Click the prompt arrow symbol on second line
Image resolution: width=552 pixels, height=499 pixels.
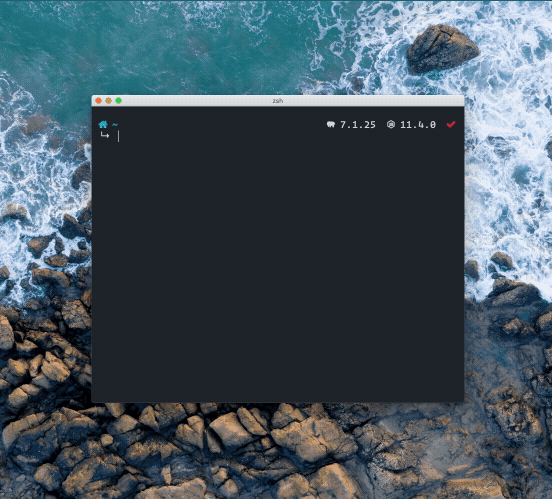pos(105,135)
